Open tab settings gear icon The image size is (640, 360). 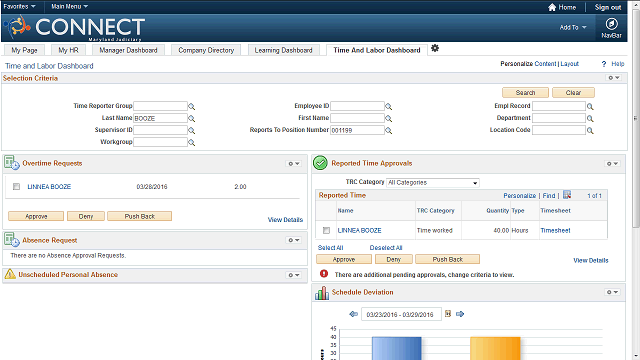point(435,48)
